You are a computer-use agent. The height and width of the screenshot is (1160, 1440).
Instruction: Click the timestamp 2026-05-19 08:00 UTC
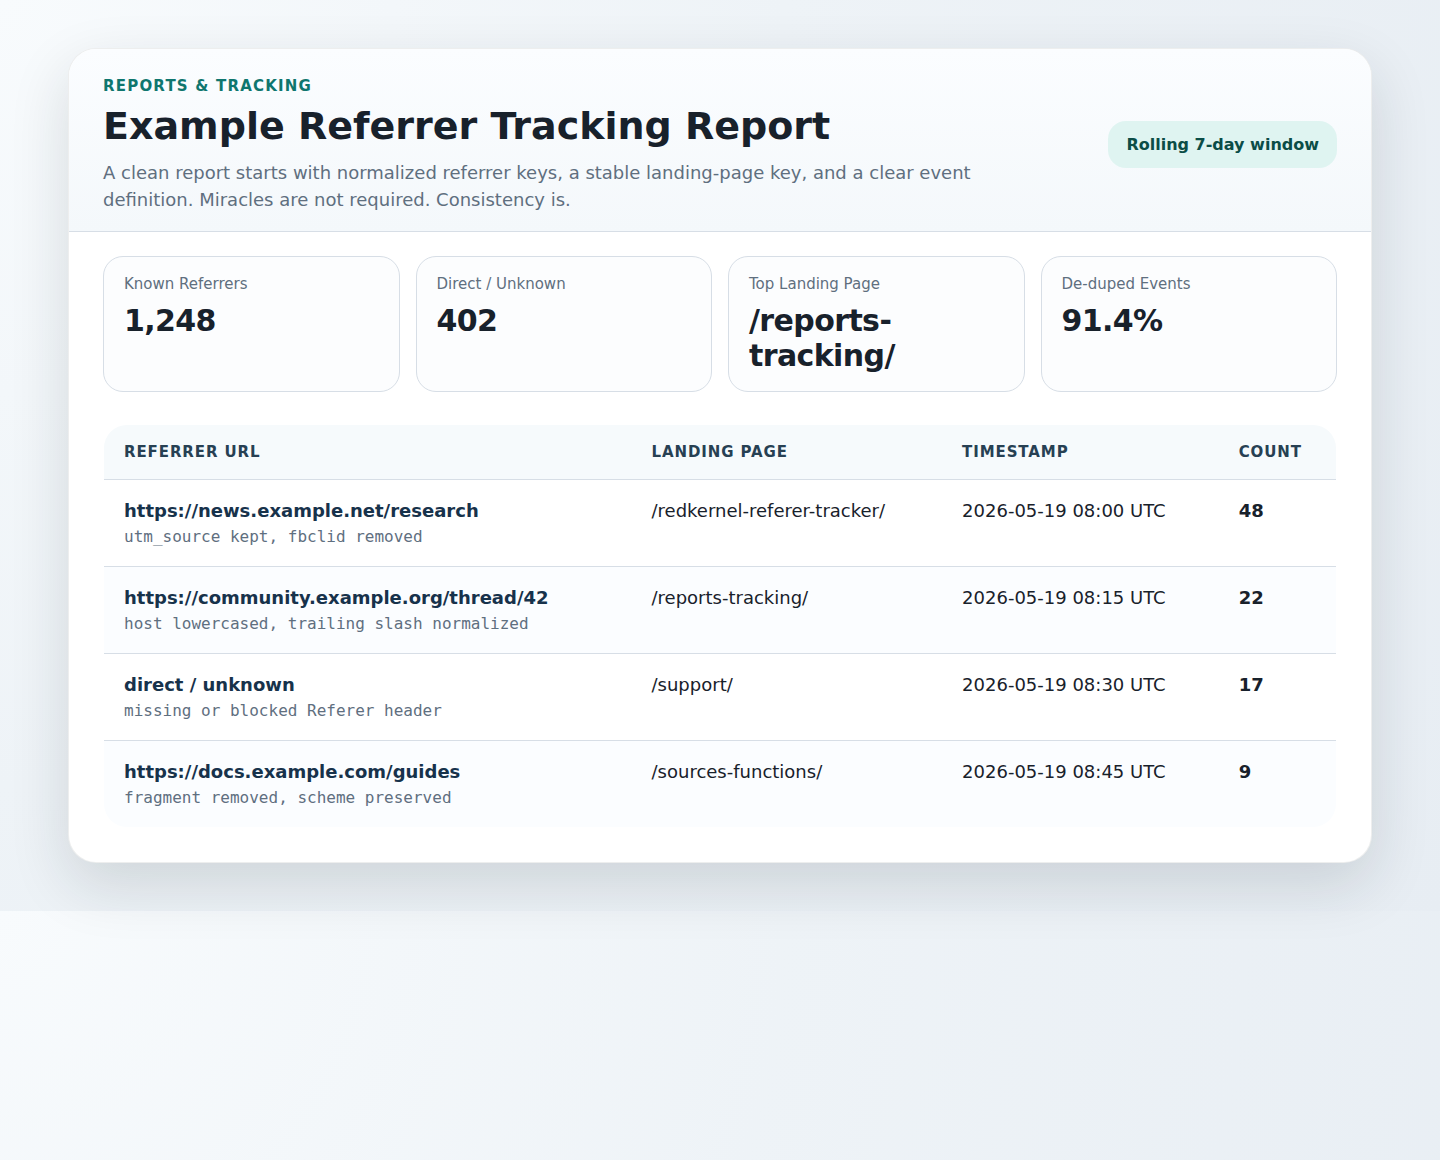(1064, 511)
